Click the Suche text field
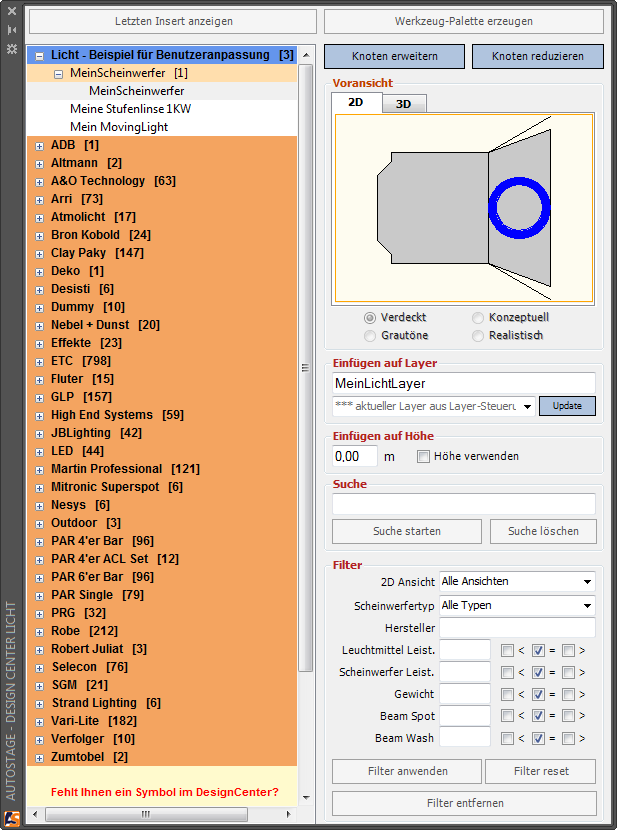This screenshot has width=617, height=830. pyautogui.click(x=463, y=504)
